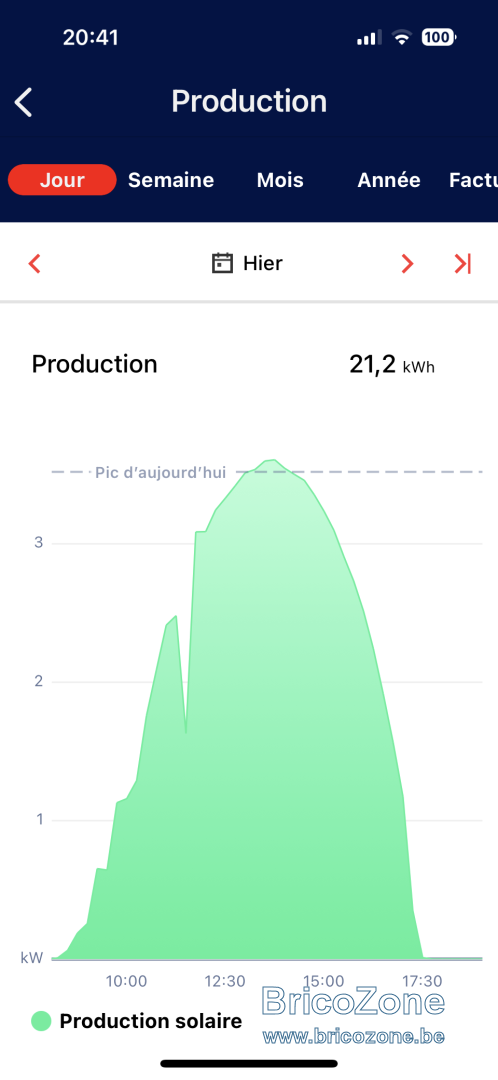Tap the Production solaire legend label
The height and width of the screenshot is (1080, 498).
[151, 1021]
